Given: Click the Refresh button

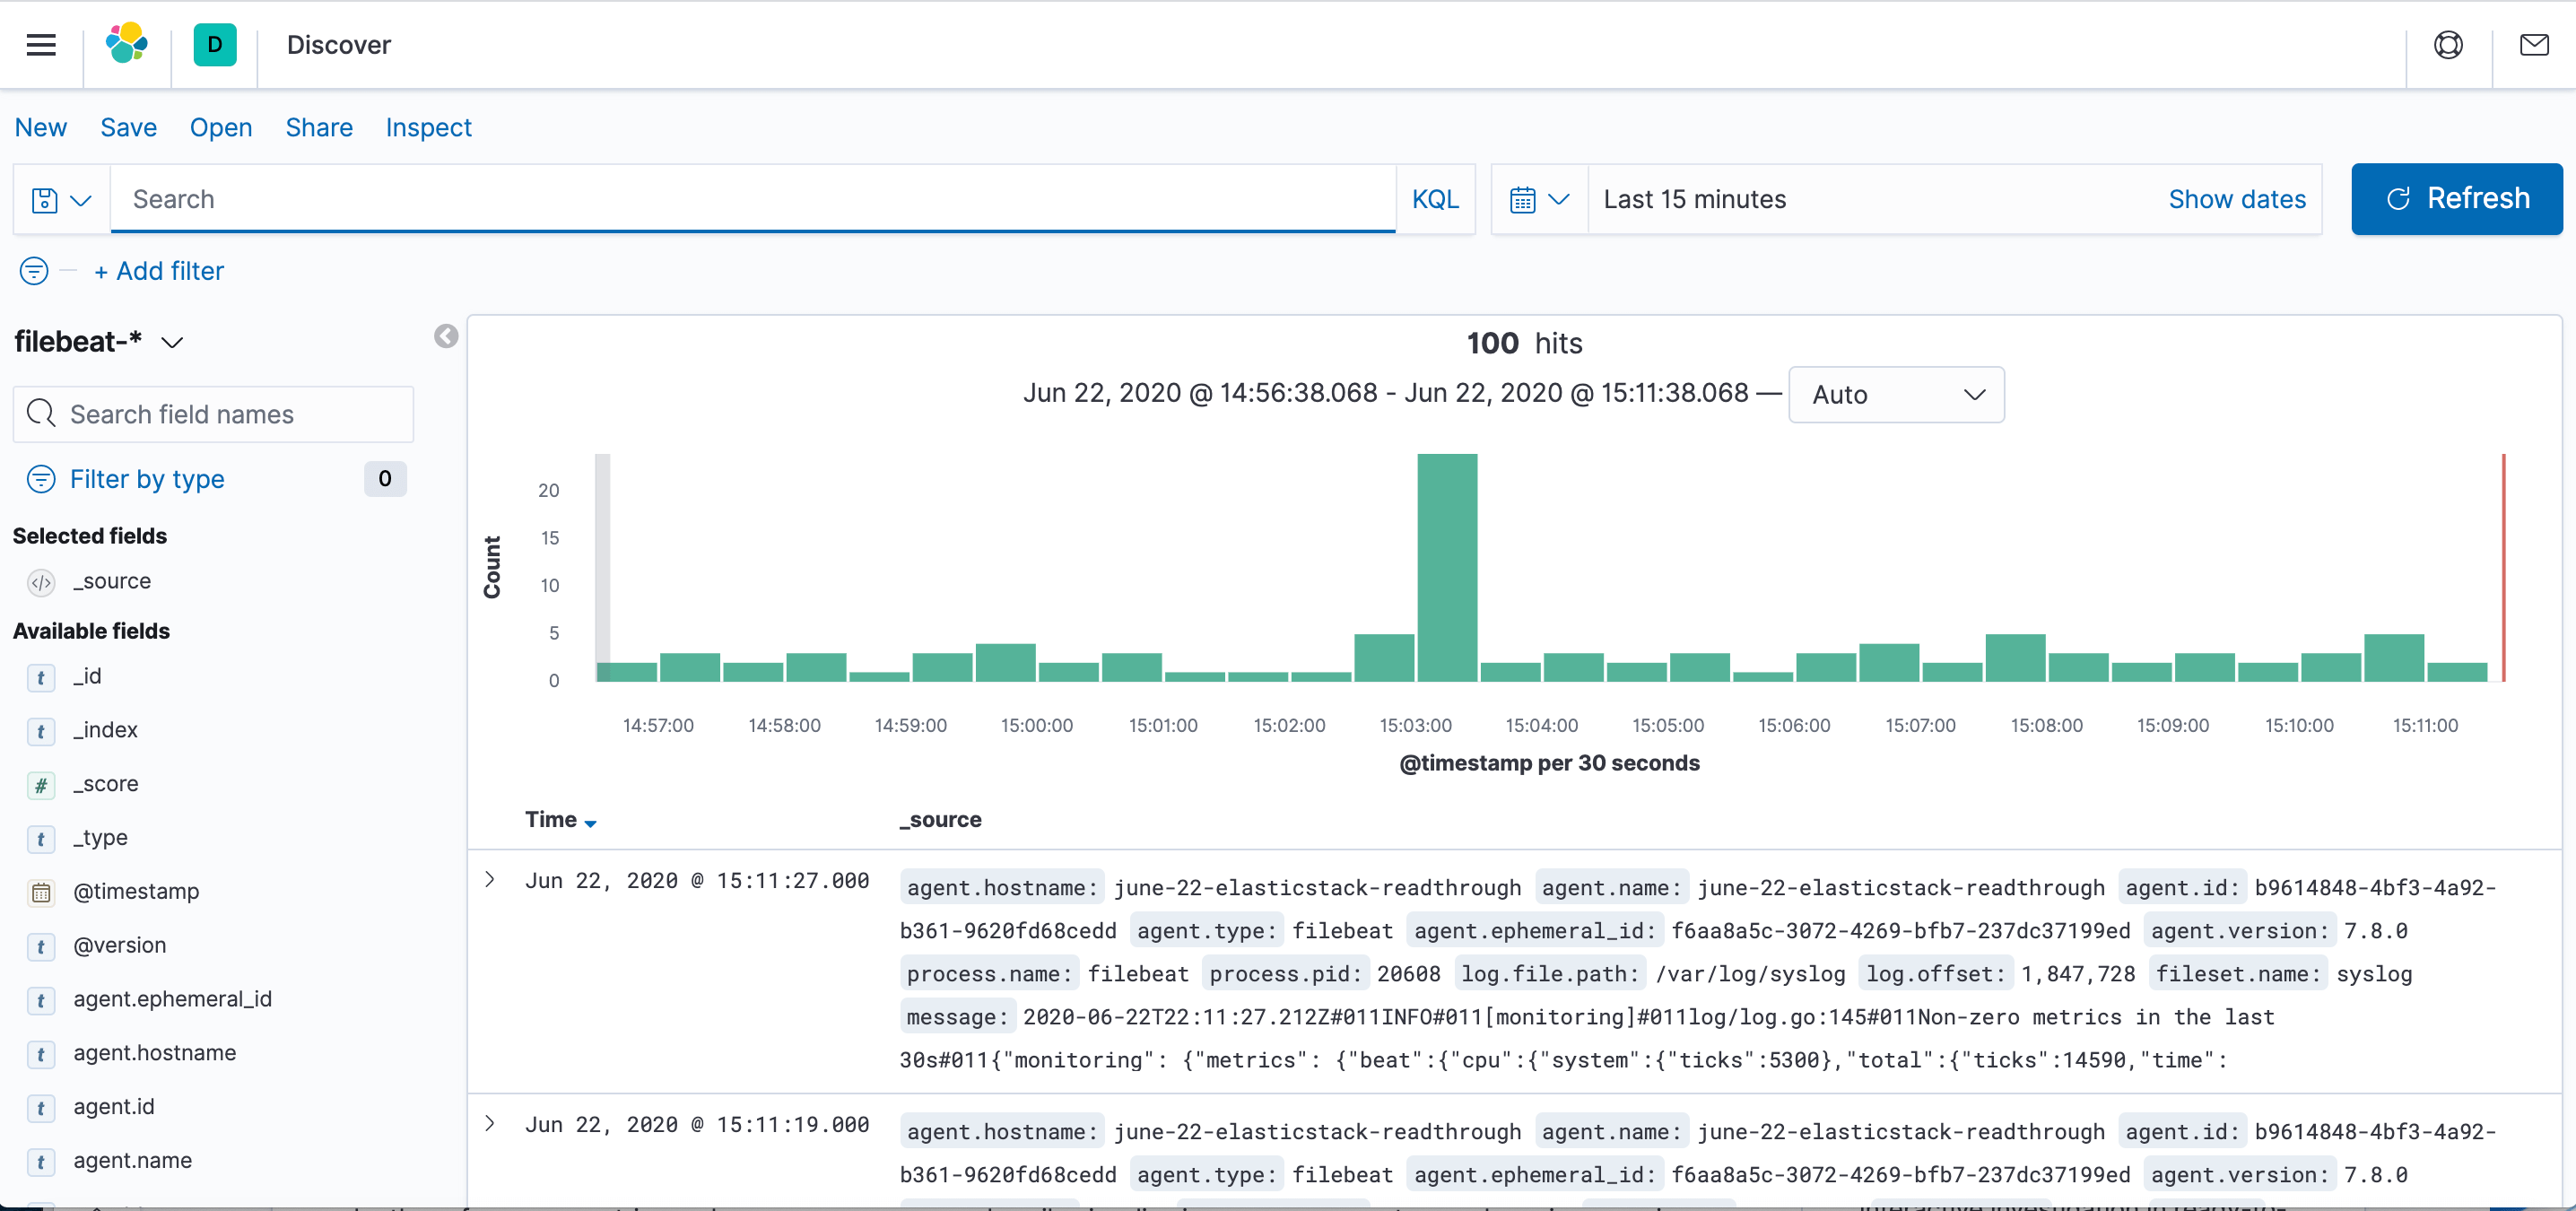Looking at the screenshot, I should tap(2458, 199).
